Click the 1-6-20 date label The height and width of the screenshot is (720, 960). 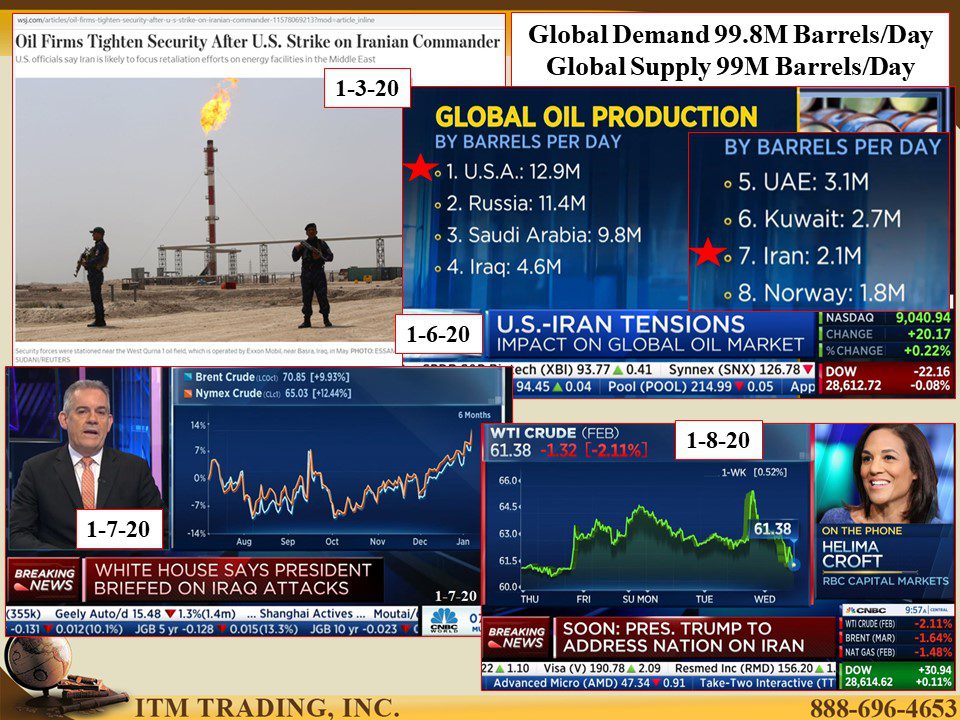438,334
